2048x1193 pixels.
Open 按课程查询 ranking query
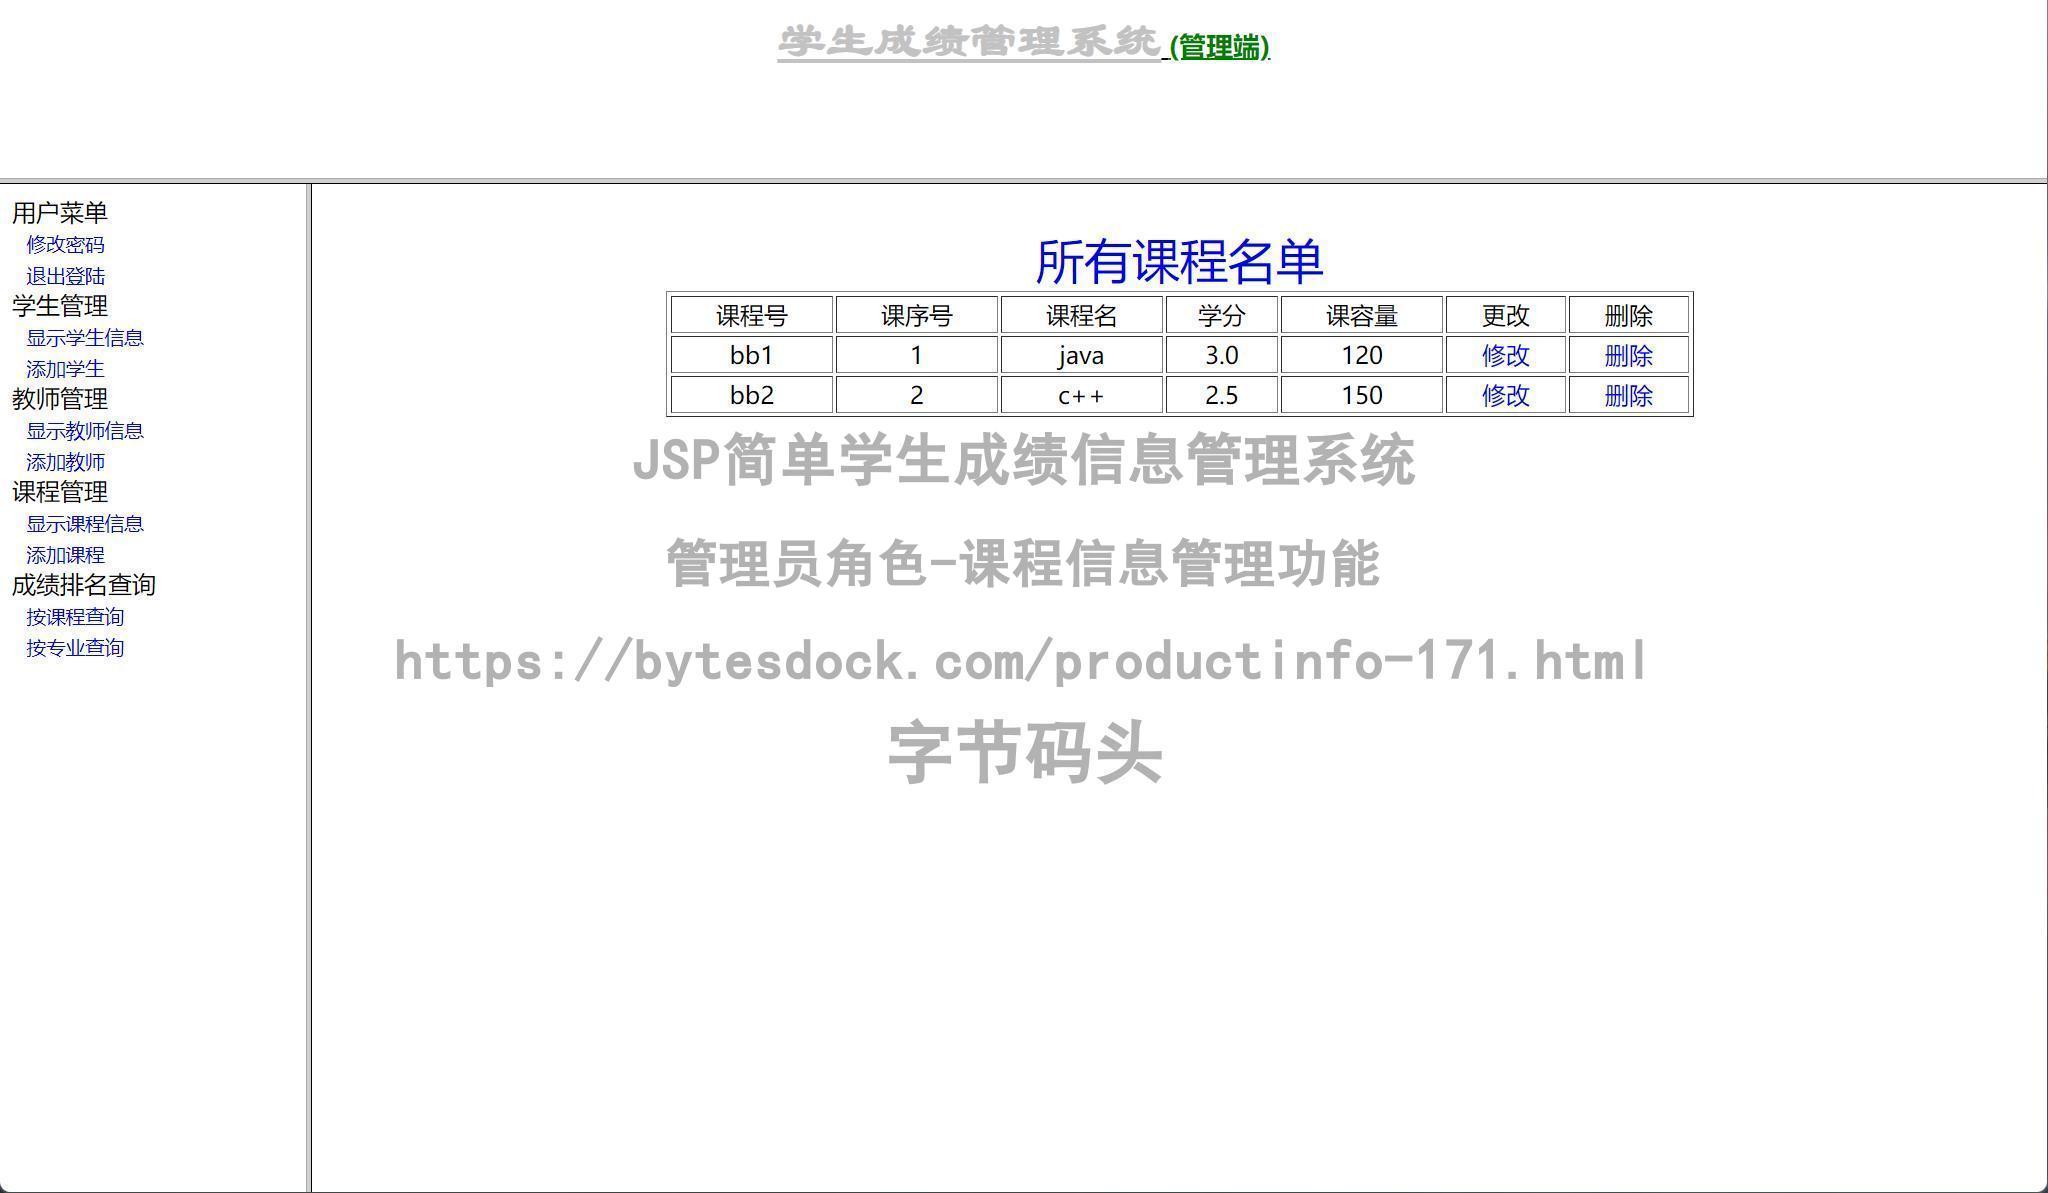click(x=75, y=616)
